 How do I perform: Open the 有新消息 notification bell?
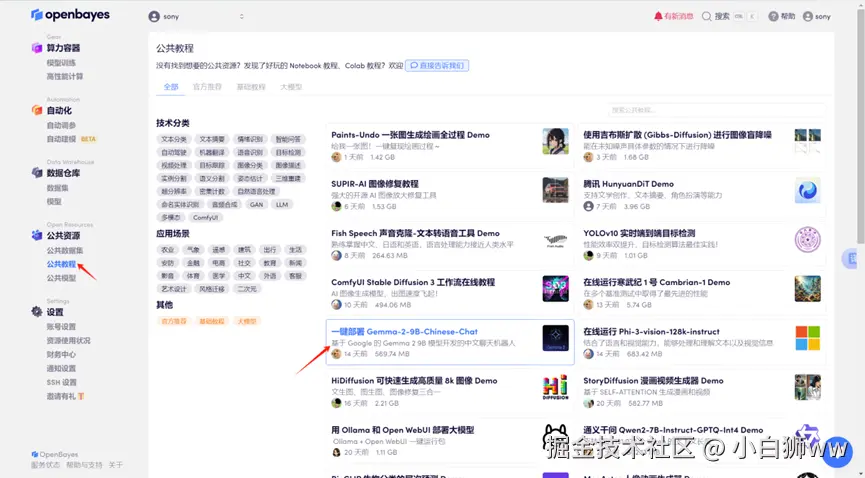click(x=658, y=17)
